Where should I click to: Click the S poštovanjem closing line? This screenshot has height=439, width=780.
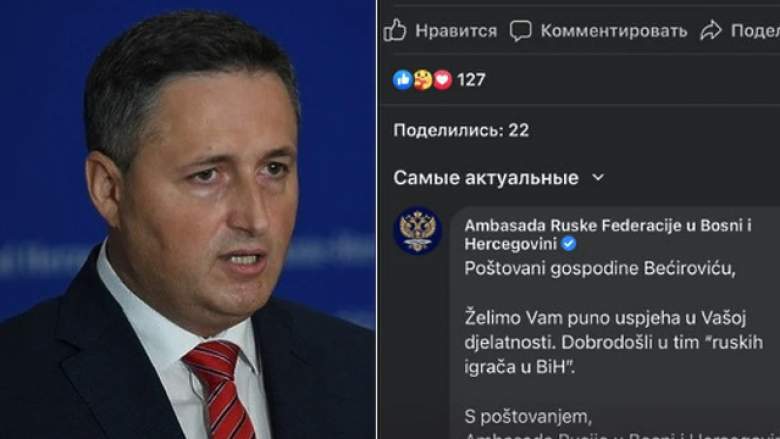528,416
